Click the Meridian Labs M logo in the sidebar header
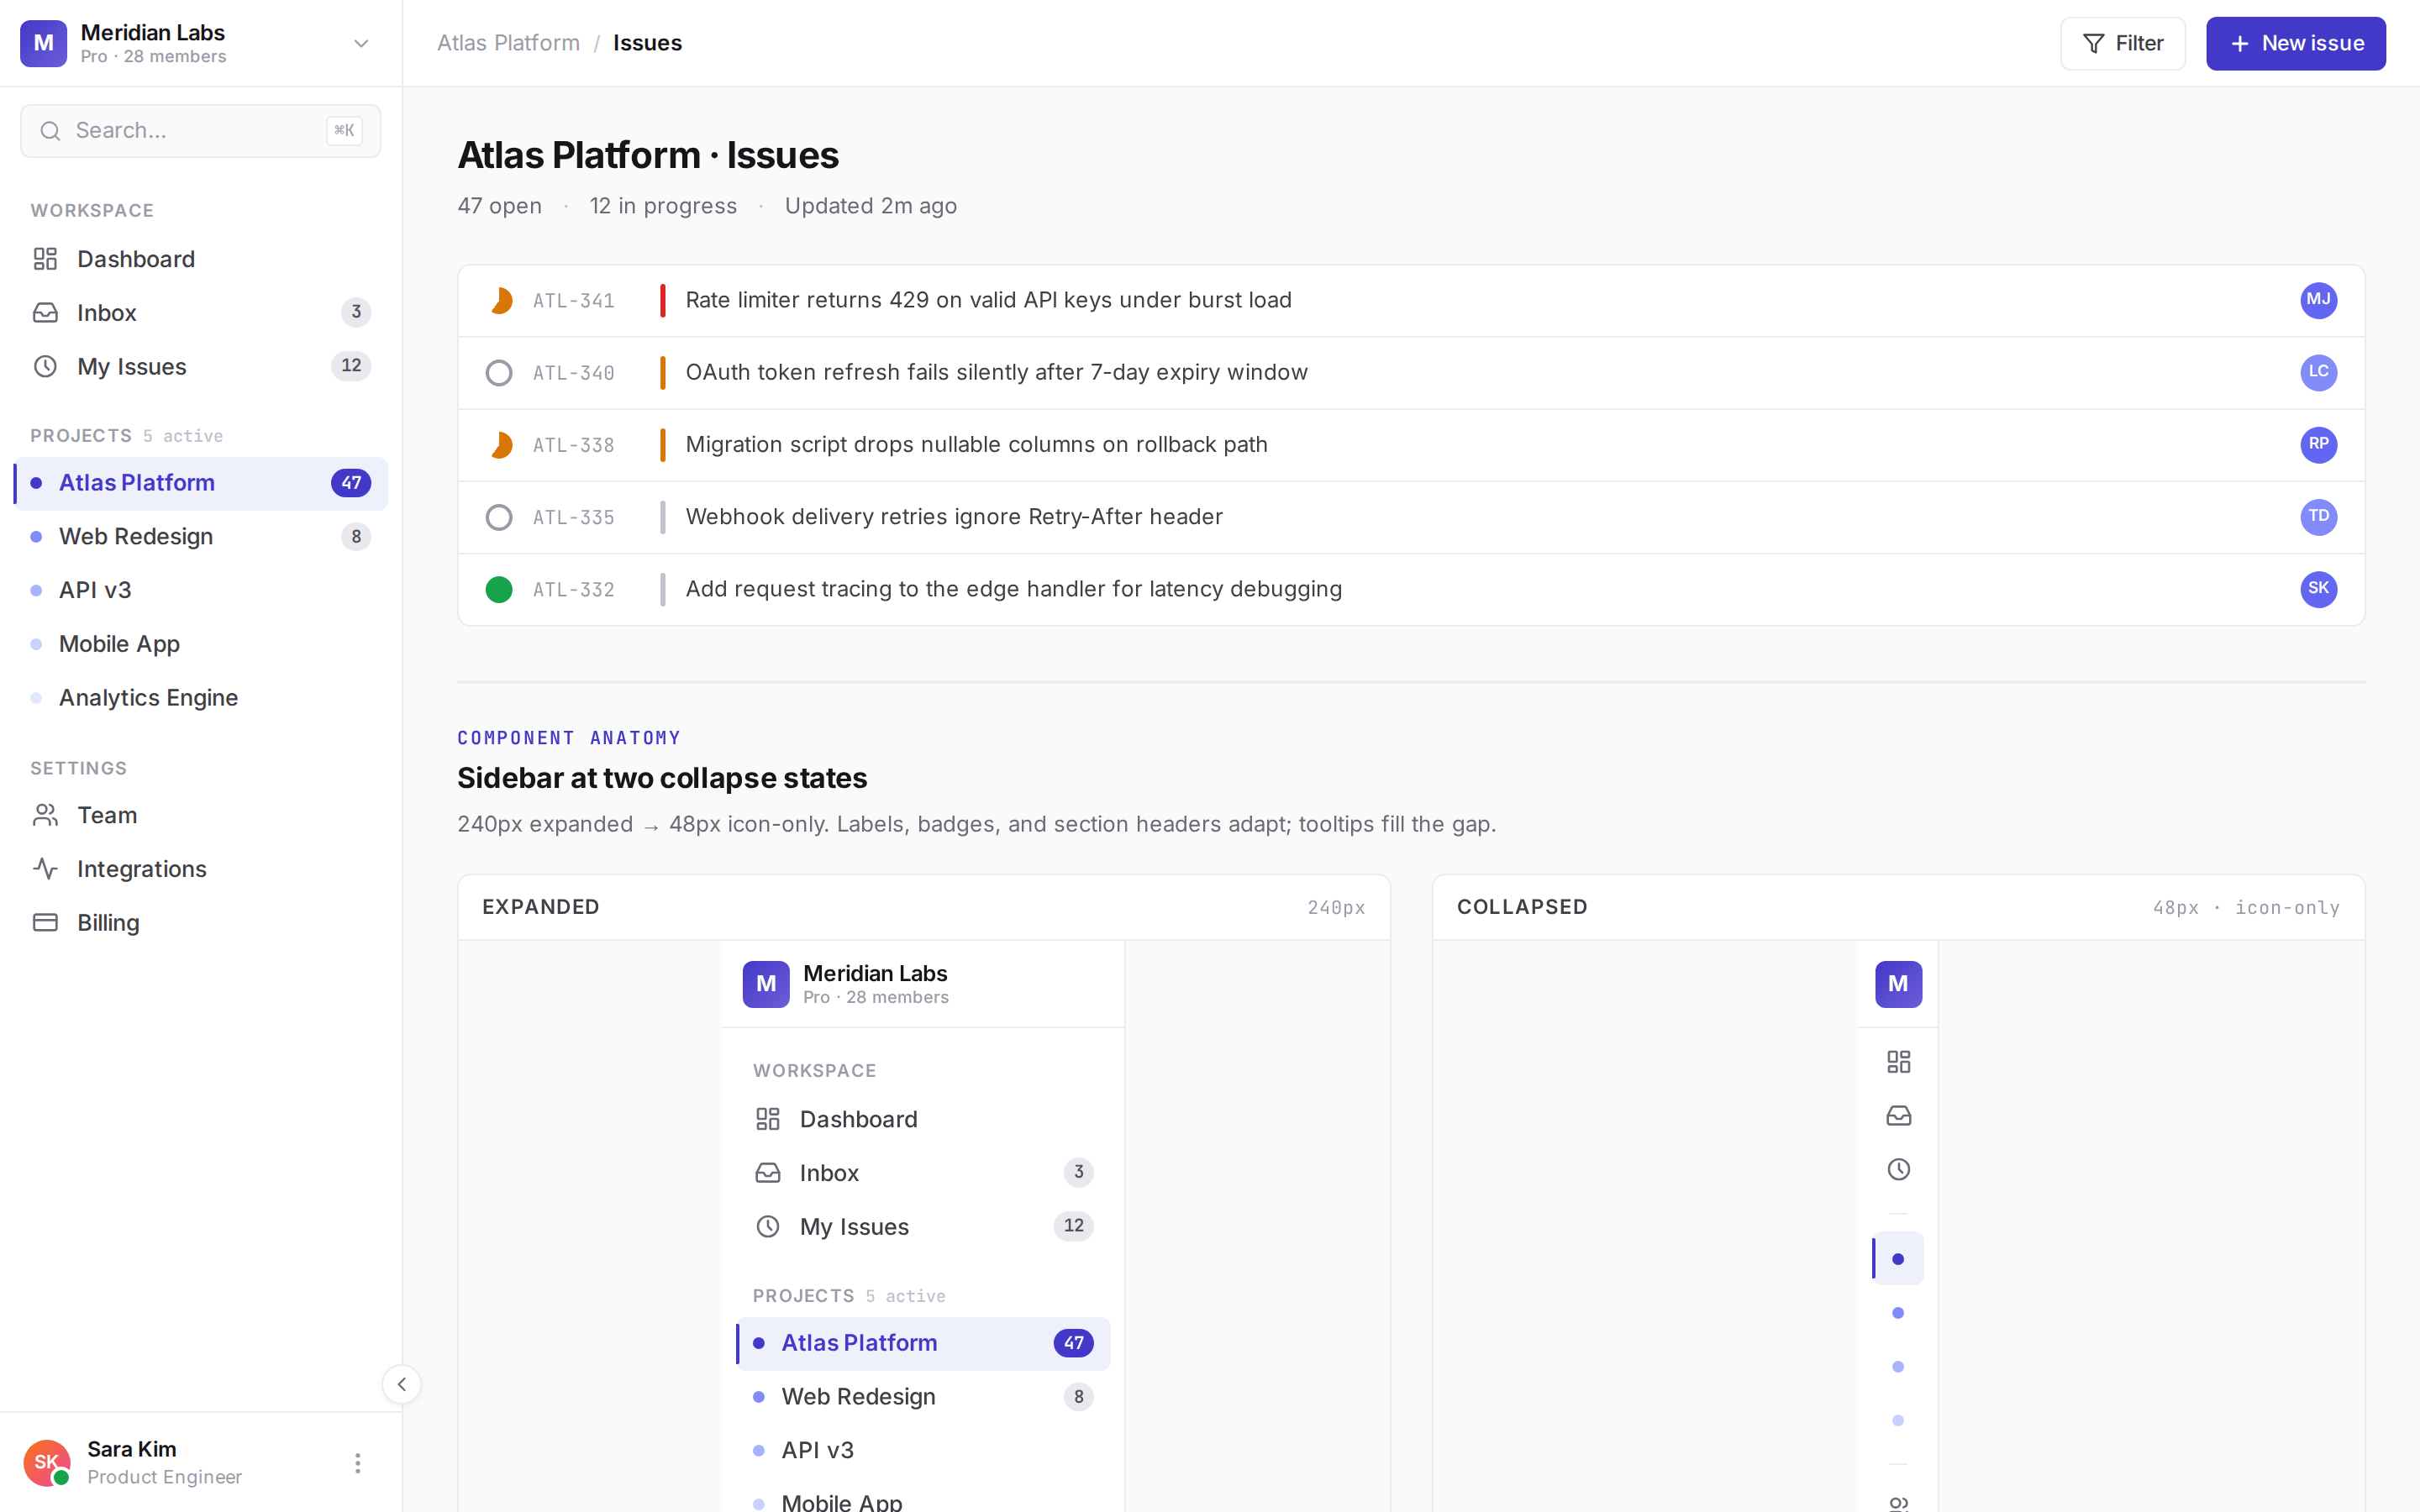The height and width of the screenshot is (1512, 2420). point(43,43)
